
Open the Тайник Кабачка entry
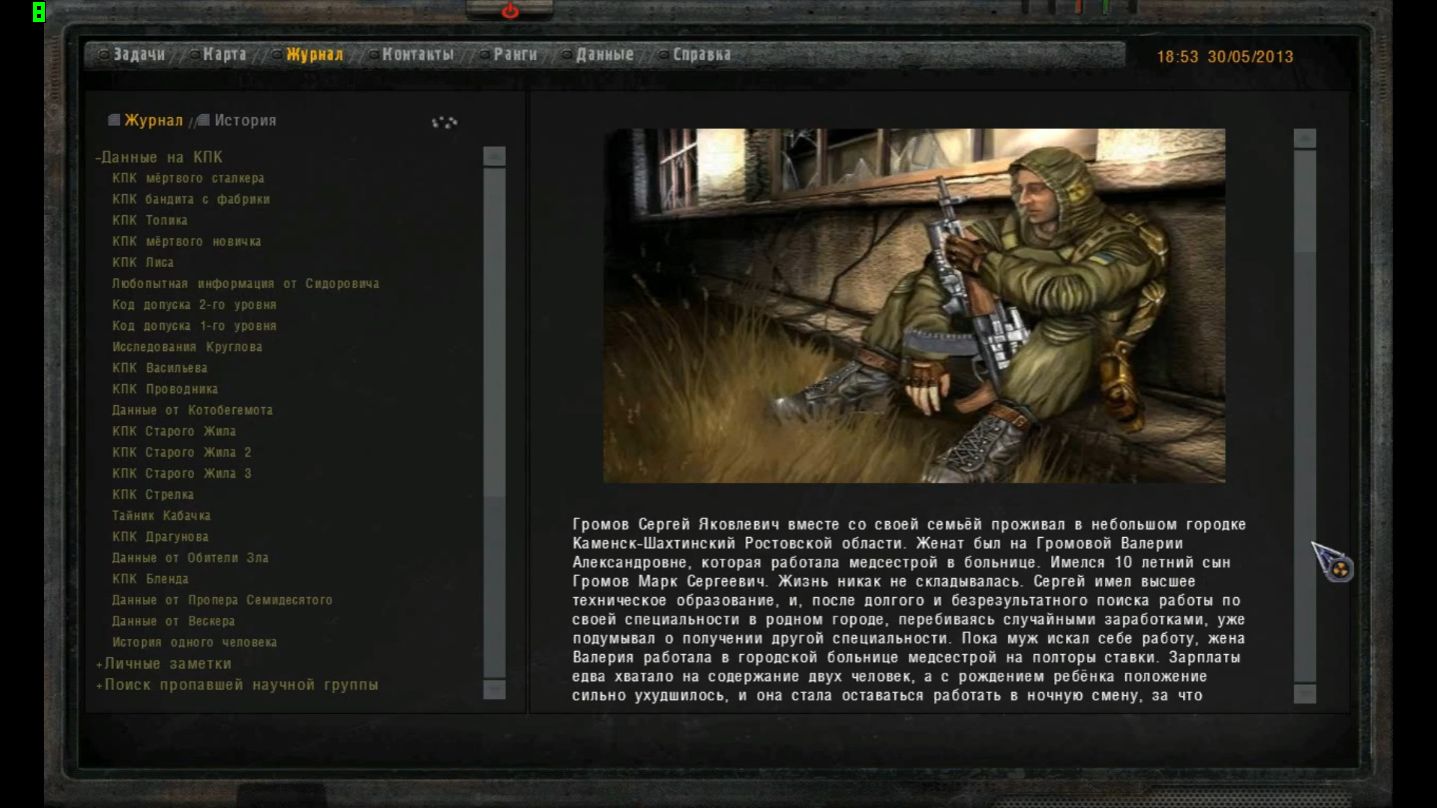[x=161, y=515]
